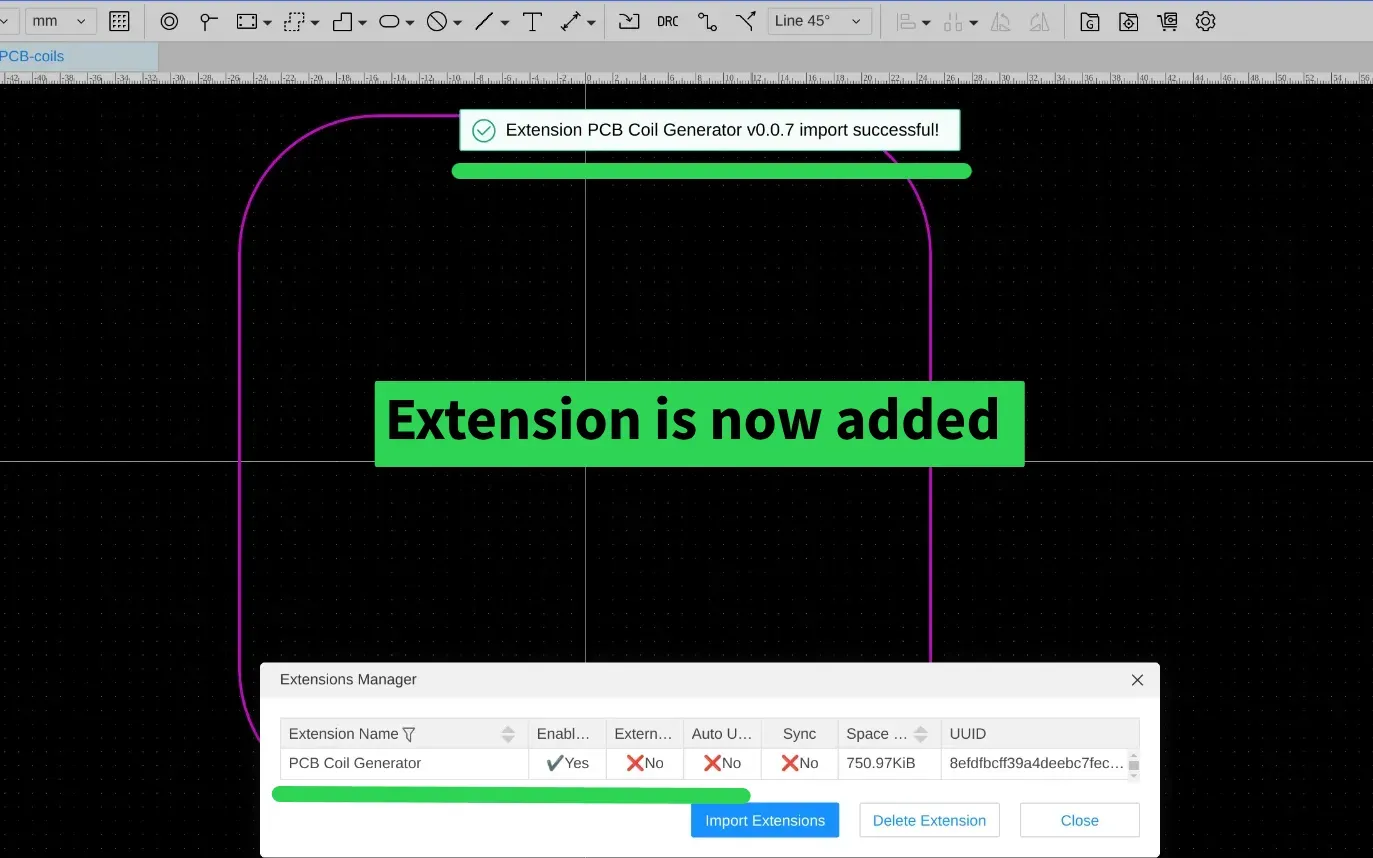This screenshot has width=1373, height=858.
Task: Open the Line 45° routing angle dropdown
Action: click(x=819, y=21)
